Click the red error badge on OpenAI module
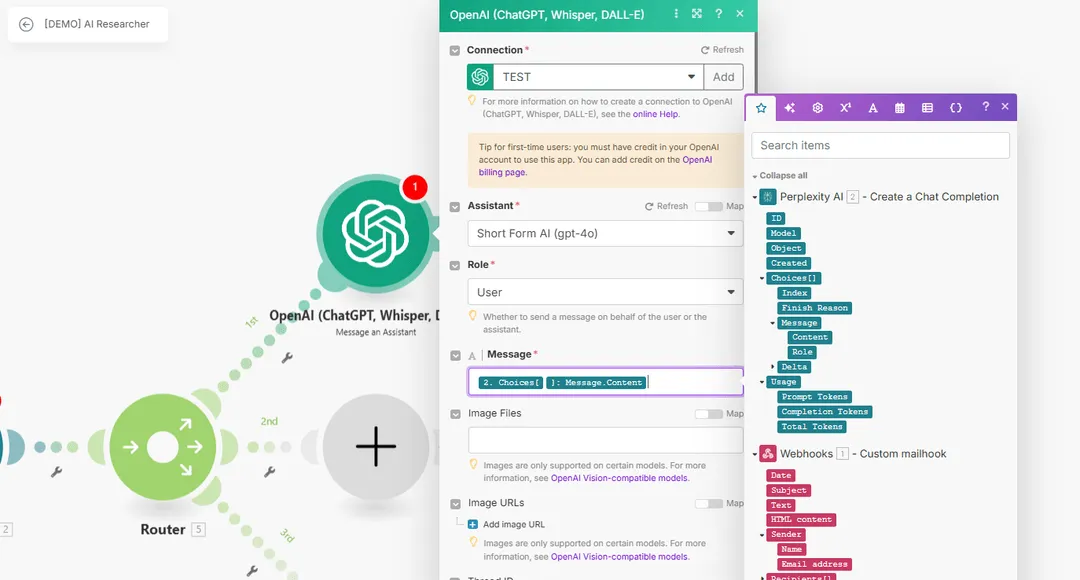This screenshot has height=580, width=1080. [415, 187]
